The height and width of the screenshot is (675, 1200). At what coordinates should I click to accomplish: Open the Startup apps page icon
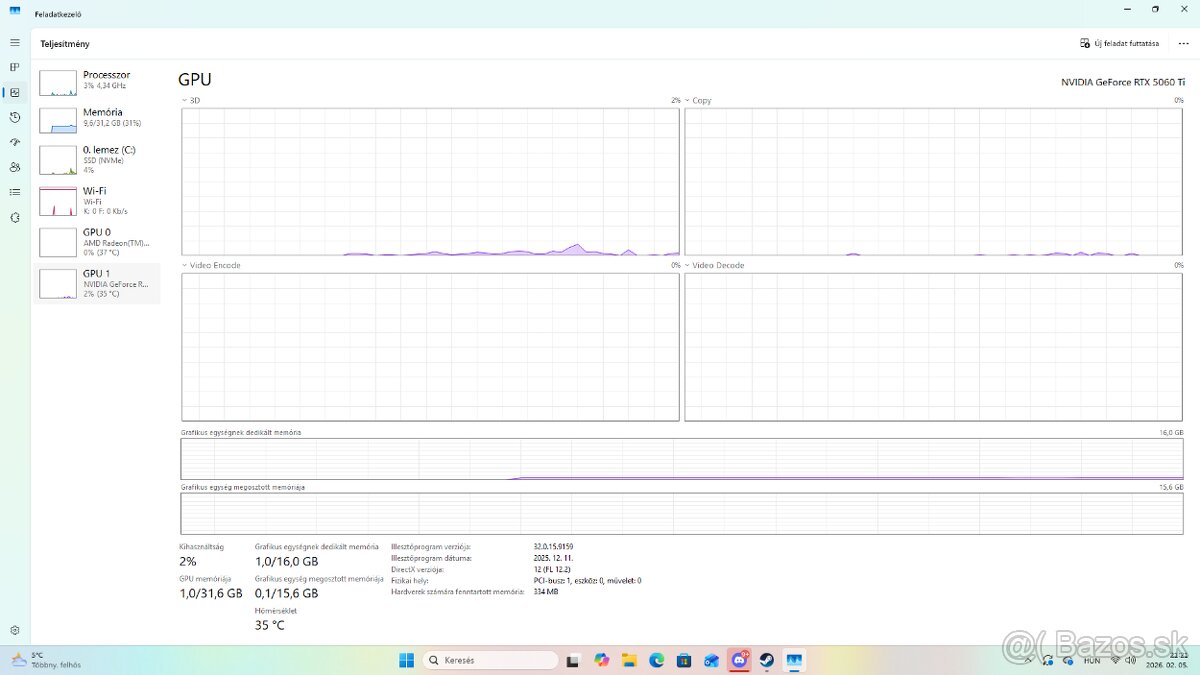(14, 142)
